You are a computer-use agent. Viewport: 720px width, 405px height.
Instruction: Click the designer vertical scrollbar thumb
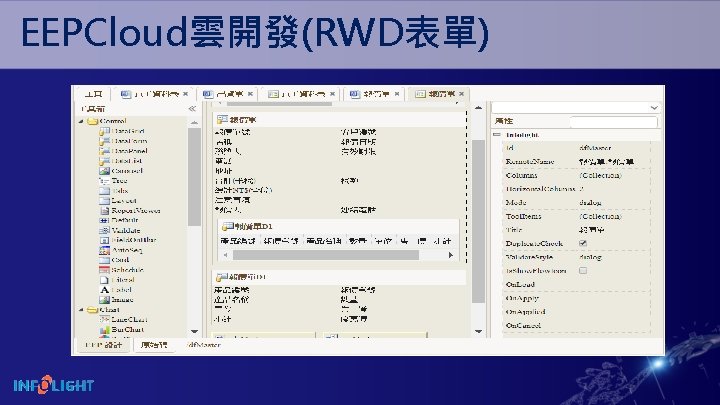tap(478, 221)
